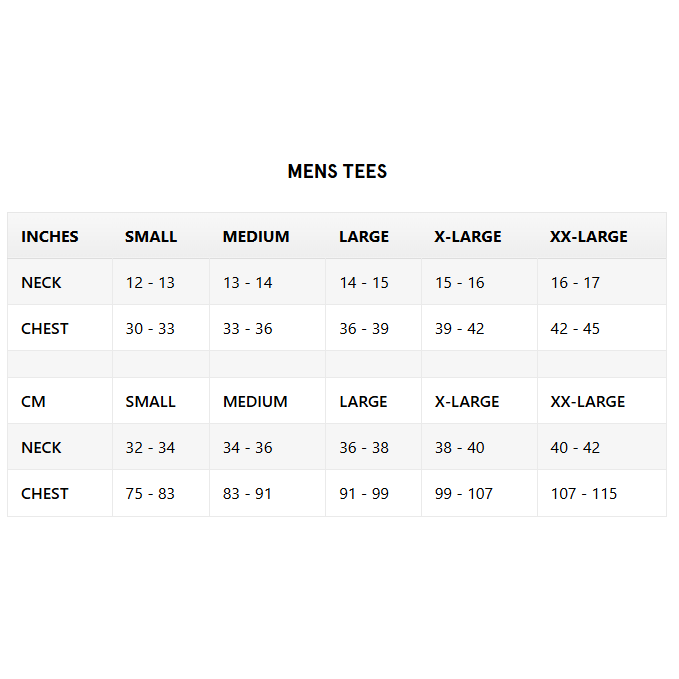
Task: Click the chest value 30 - 33
Action: (x=150, y=329)
